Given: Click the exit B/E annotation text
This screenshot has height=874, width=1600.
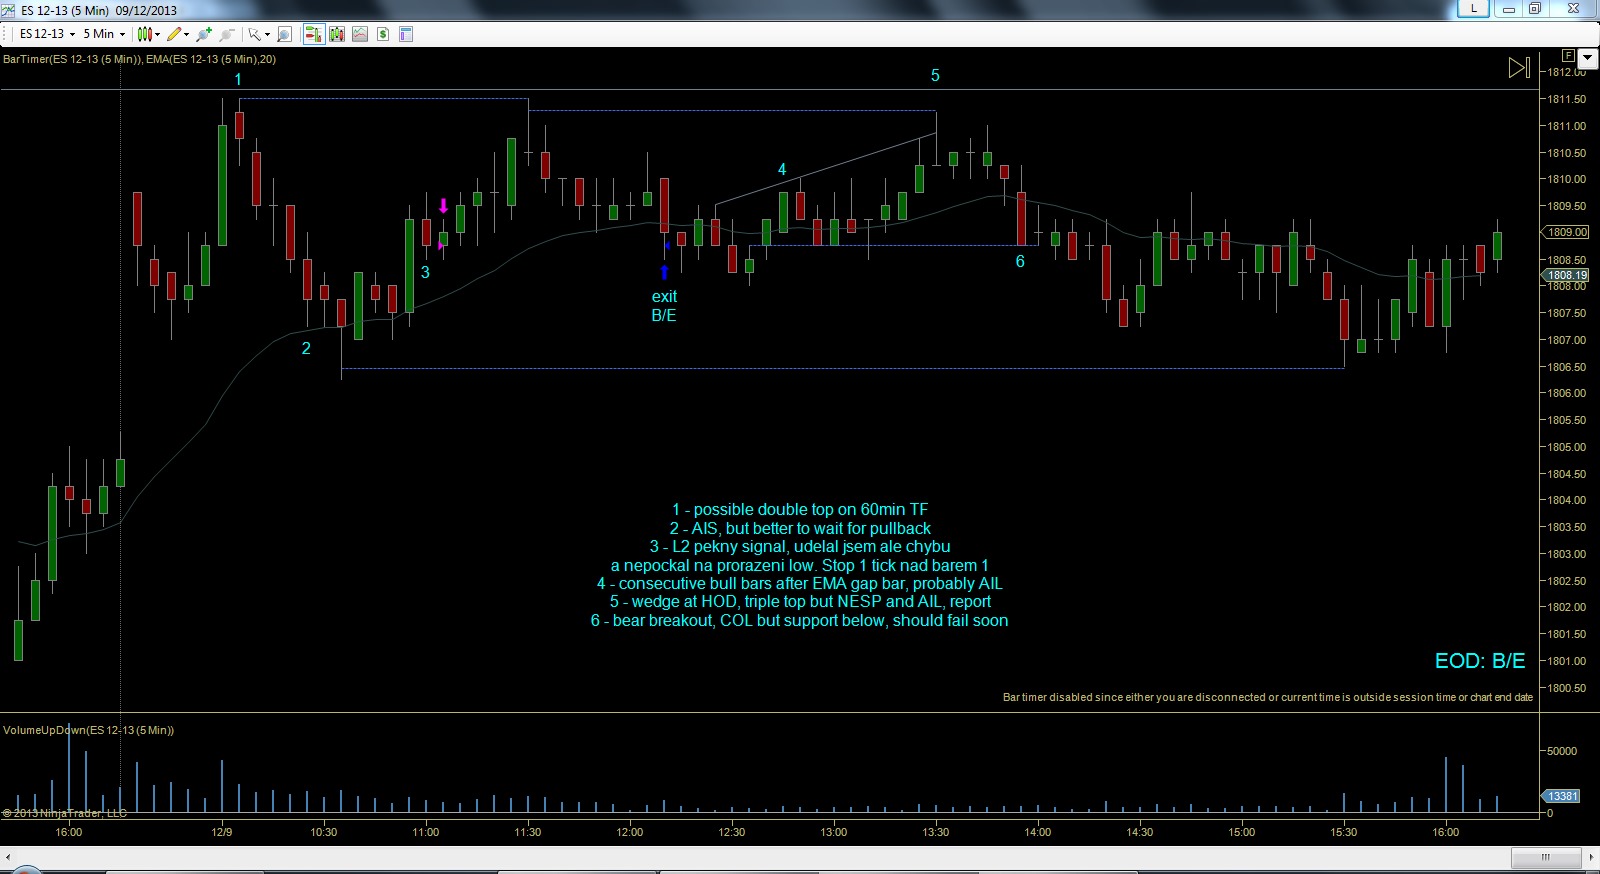Looking at the screenshot, I should pos(664,306).
